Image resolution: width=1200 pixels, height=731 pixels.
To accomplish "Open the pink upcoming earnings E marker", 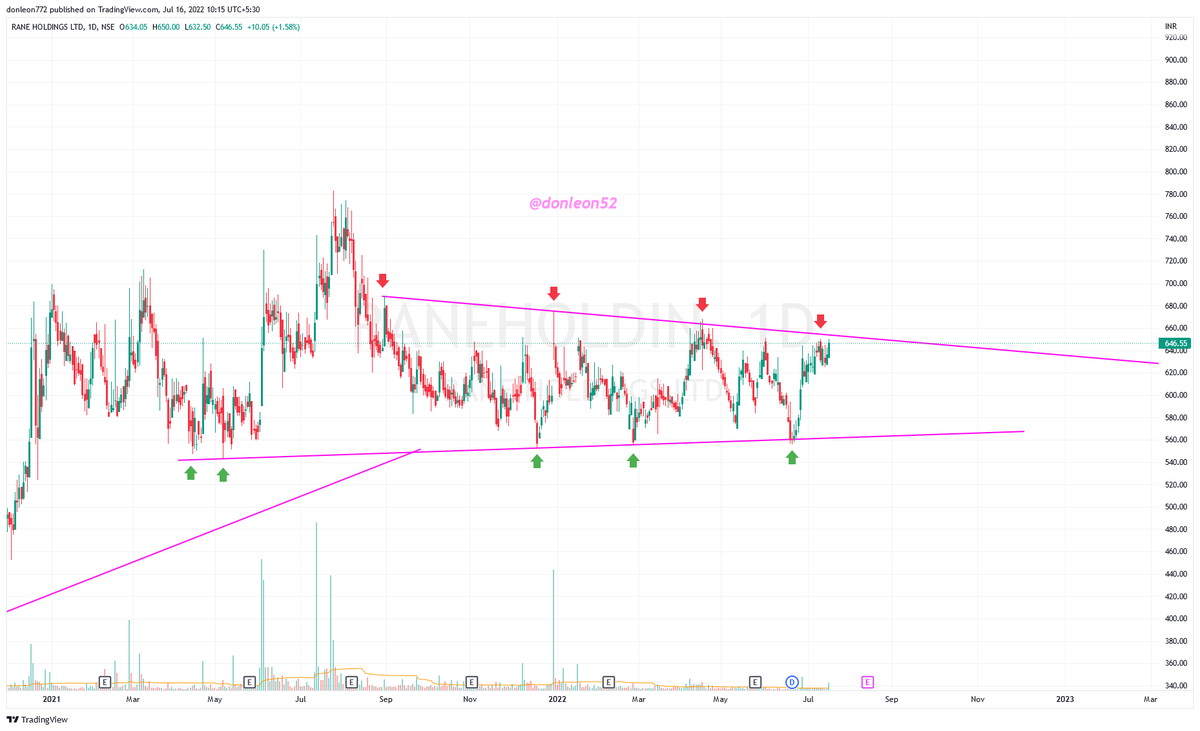I will (867, 682).
